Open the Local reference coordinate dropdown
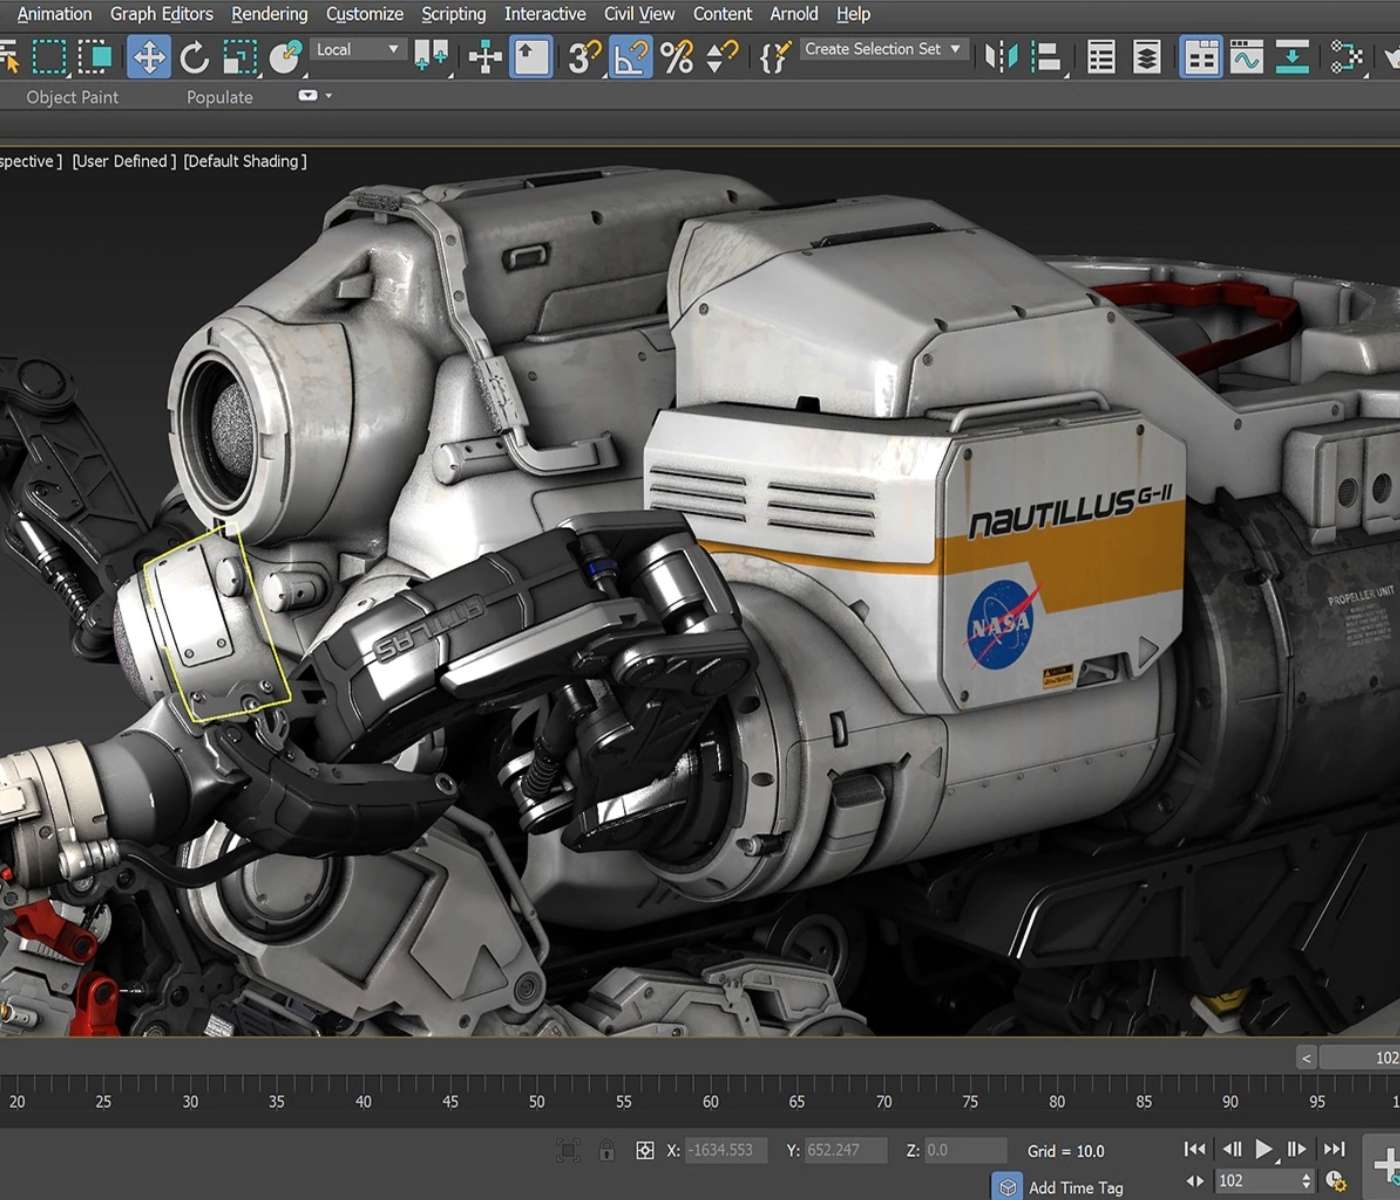 coord(357,49)
